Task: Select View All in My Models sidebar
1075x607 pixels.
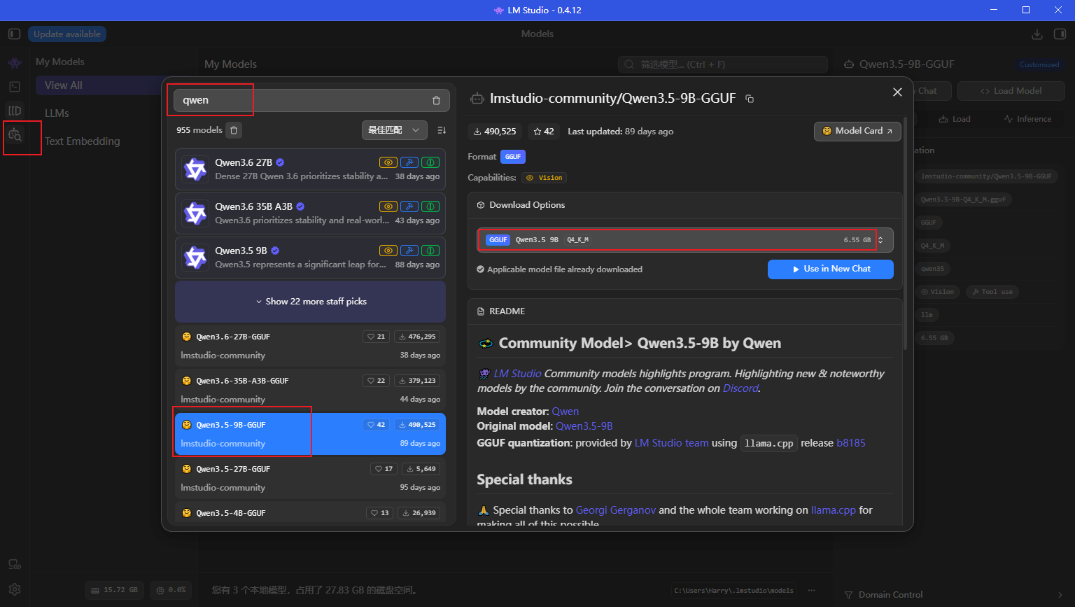Action: click(99, 86)
